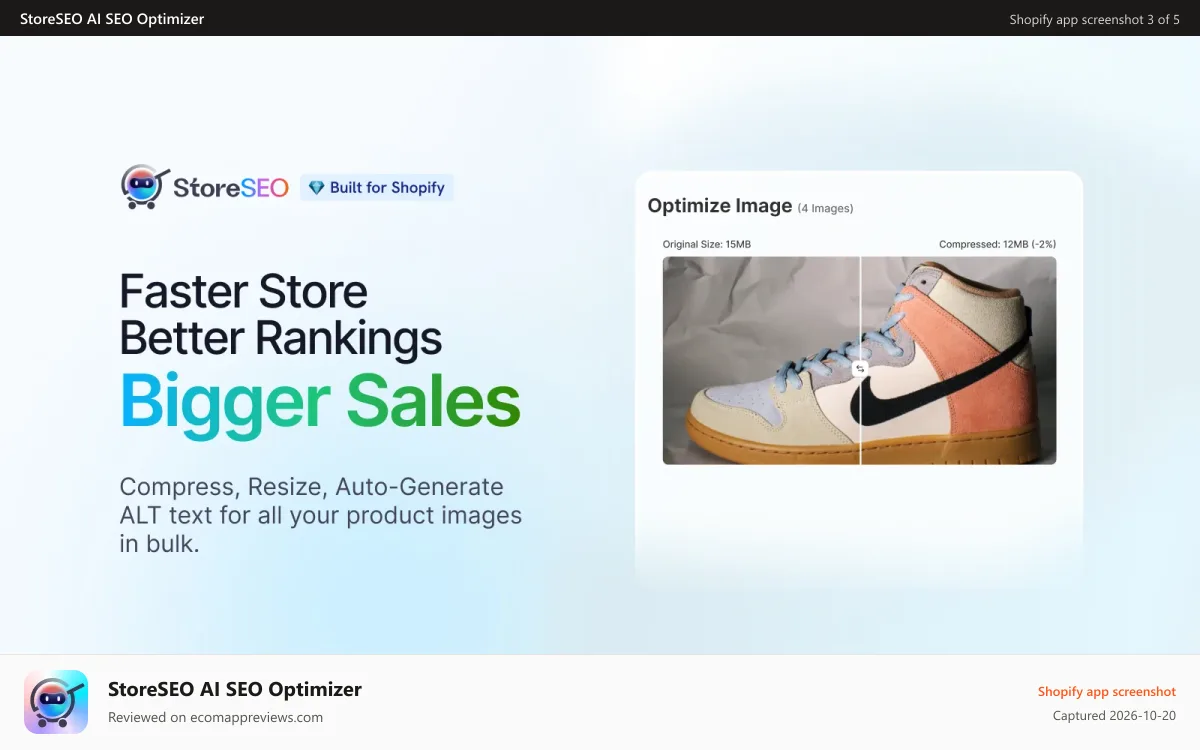Click the "Captured 2026-10-20" date text

[x=1114, y=716]
